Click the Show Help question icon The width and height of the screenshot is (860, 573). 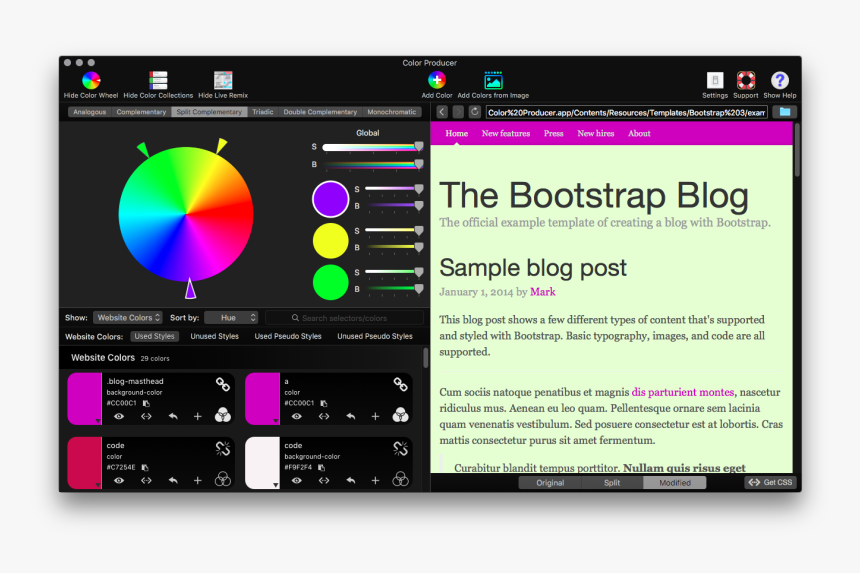point(779,81)
